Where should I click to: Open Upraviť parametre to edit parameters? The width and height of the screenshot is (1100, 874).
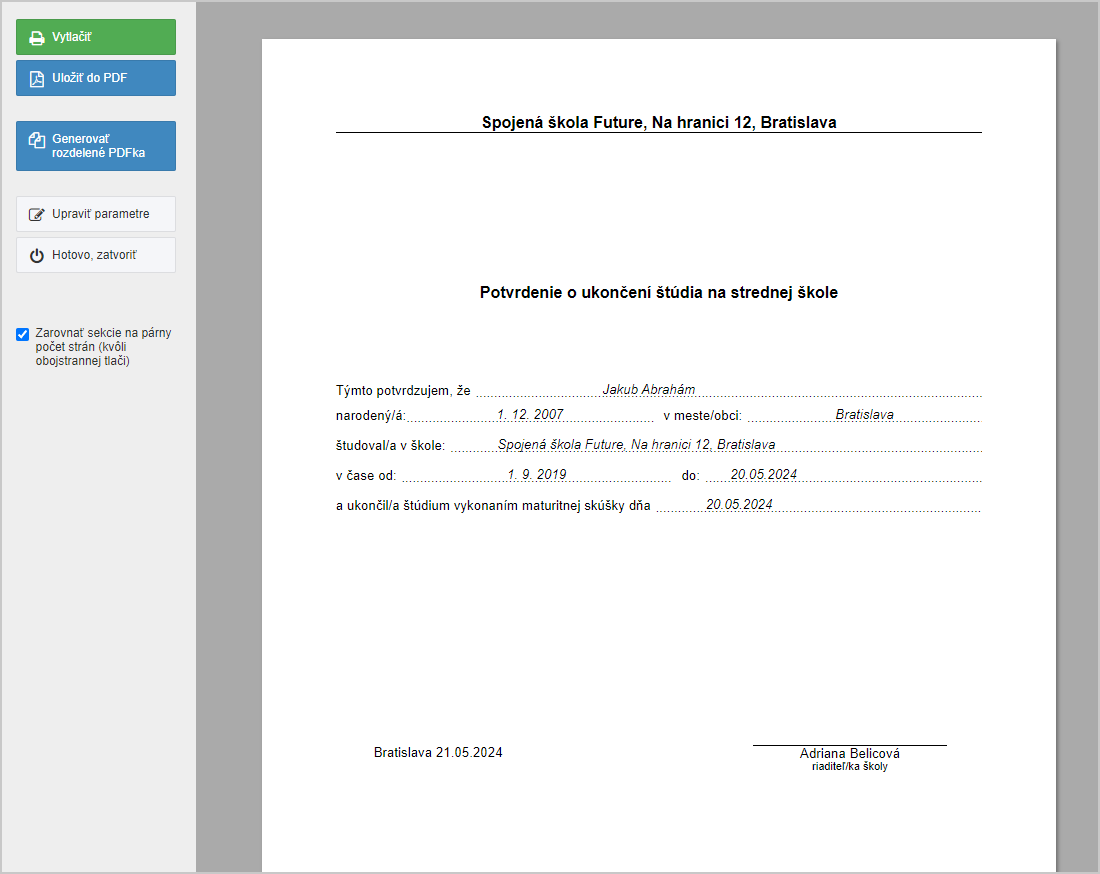[96, 214]
